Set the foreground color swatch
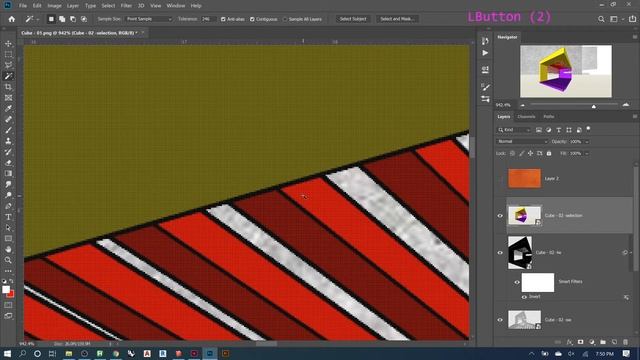 tap(6, 289)
